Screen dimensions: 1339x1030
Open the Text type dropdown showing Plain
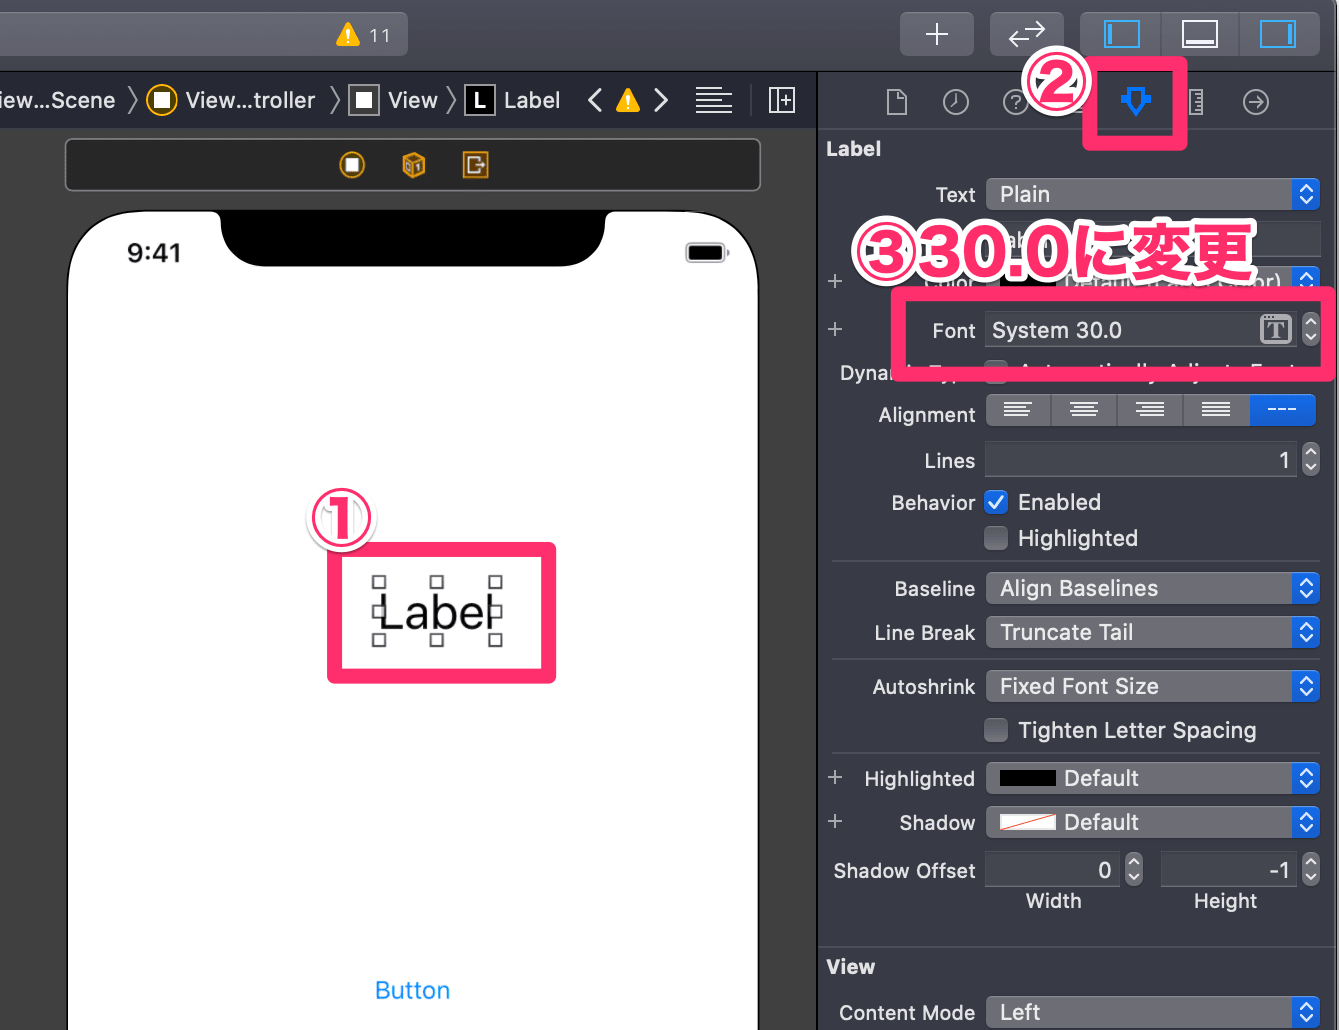pyautogui.click(x=1153, y=194)
